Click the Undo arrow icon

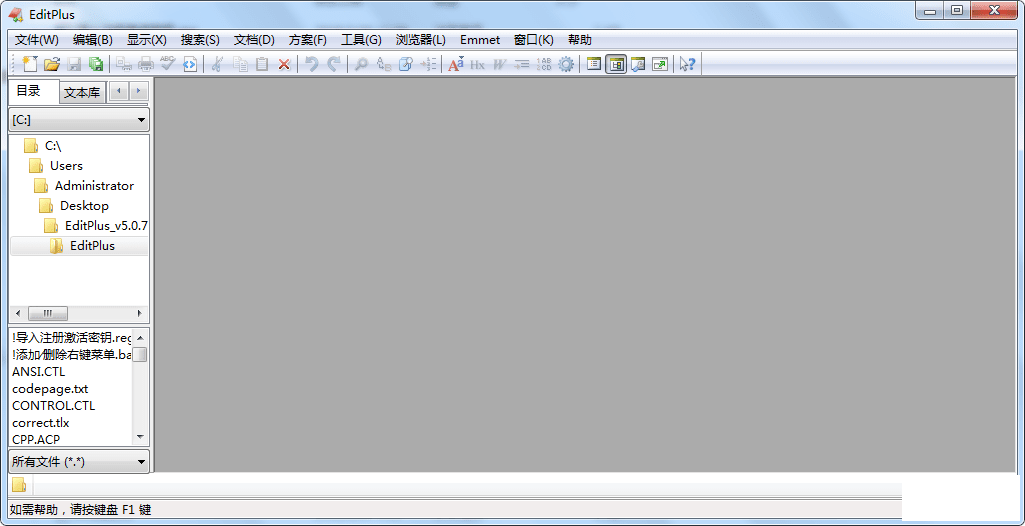(312, 64)
